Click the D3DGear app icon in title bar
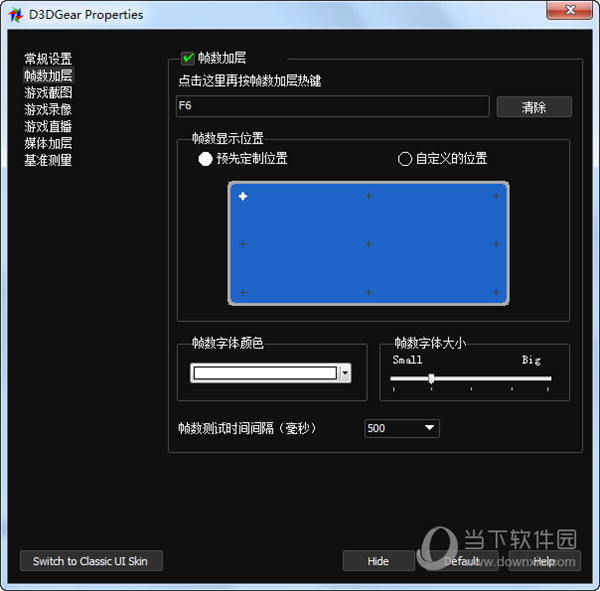Viewport: 600px width, 591px height. point(16,15)
